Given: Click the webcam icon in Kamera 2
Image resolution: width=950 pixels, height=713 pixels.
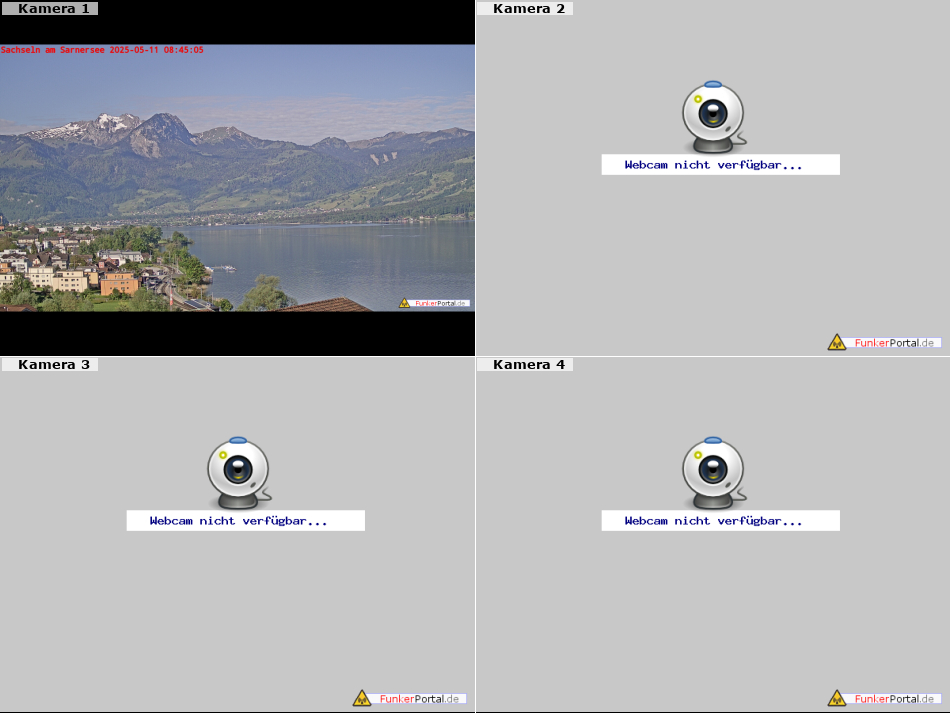Looking at the screenshot, I should point(714,117).
